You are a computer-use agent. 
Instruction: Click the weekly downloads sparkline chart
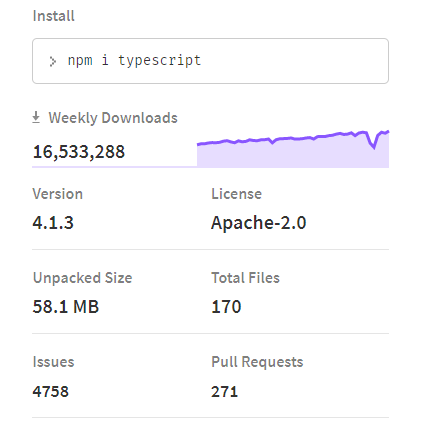tap(293, 149)
